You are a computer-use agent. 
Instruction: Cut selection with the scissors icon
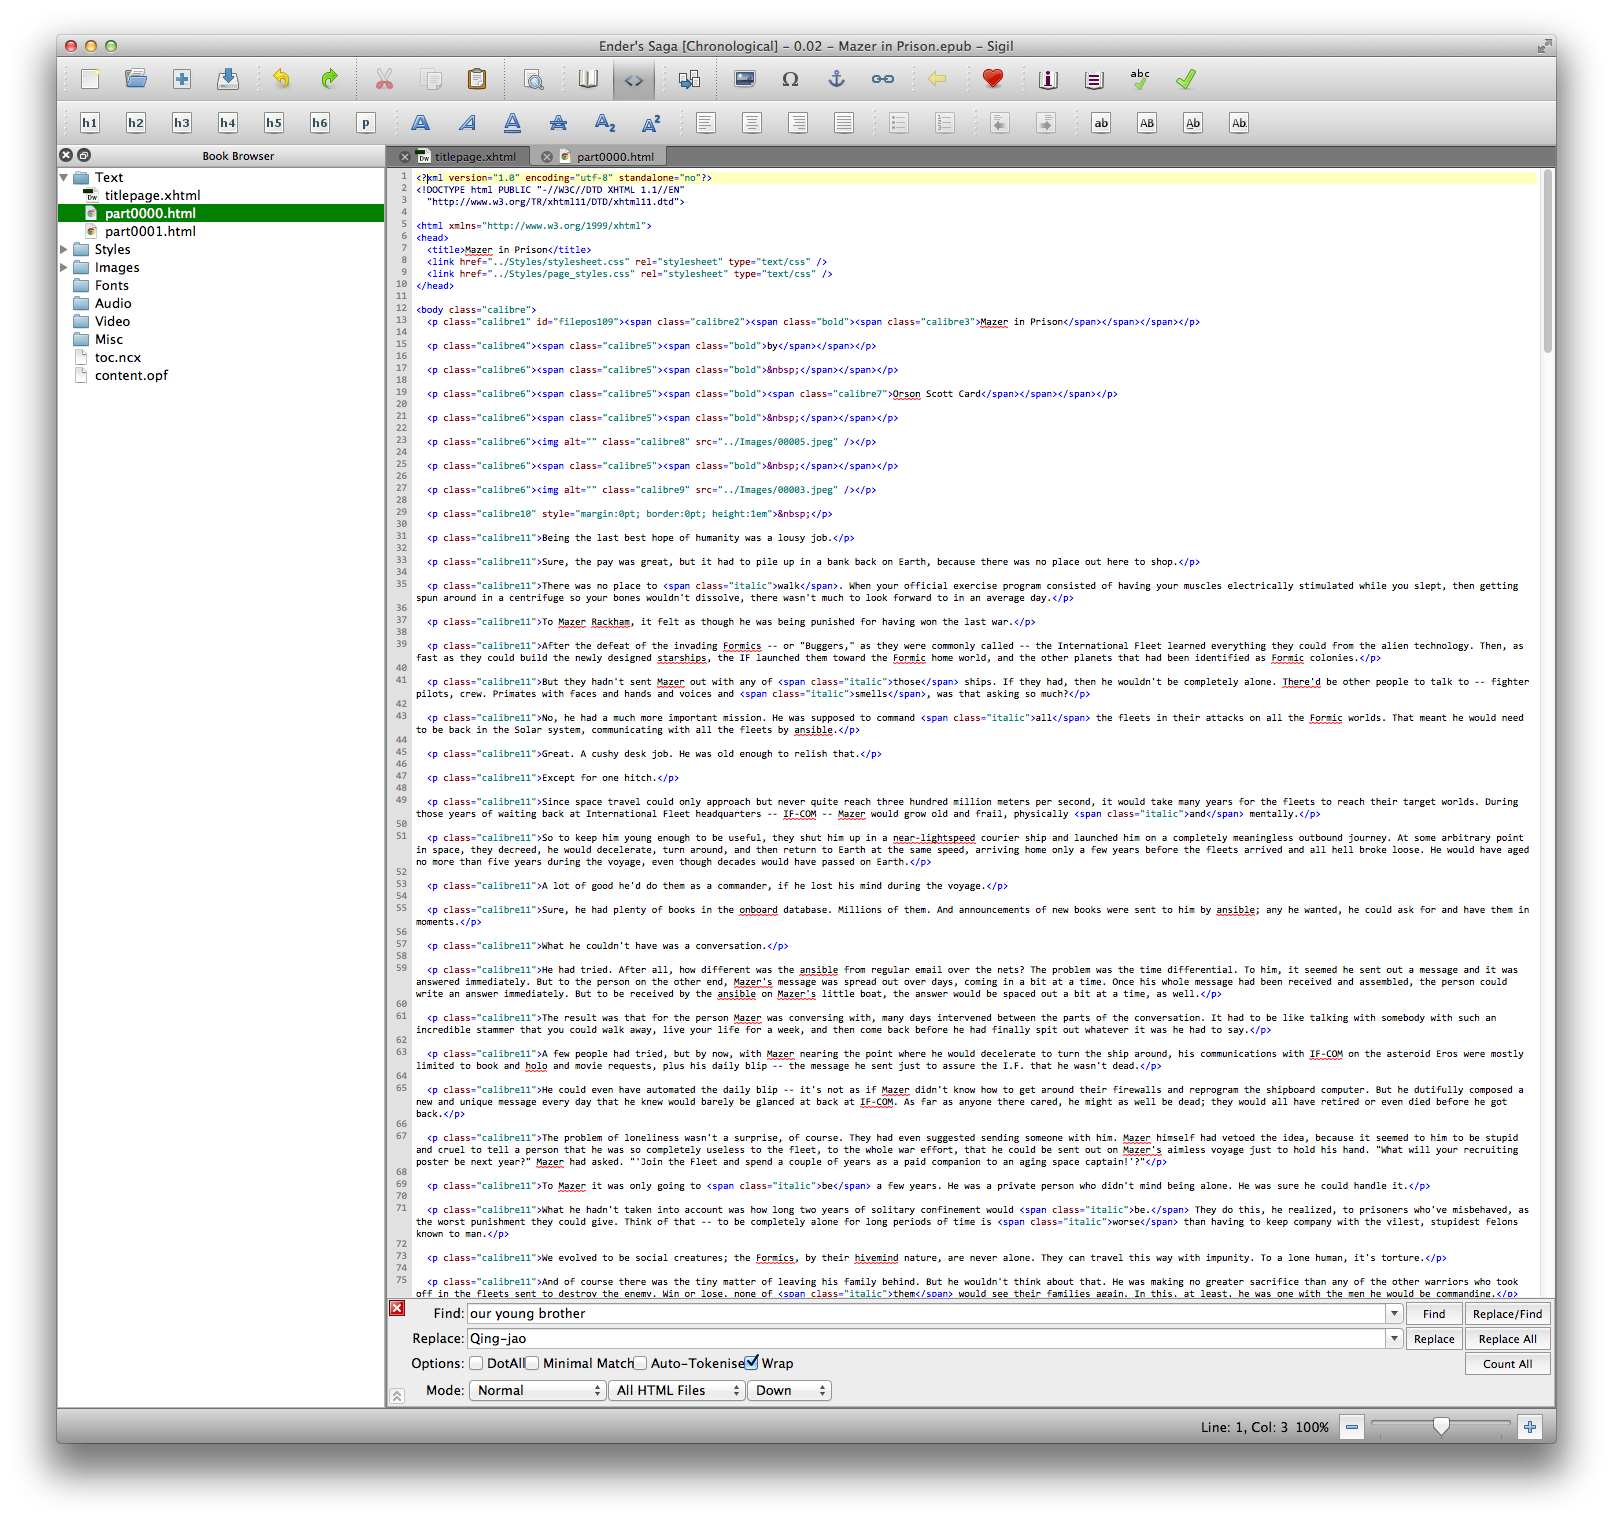point(384,79)
